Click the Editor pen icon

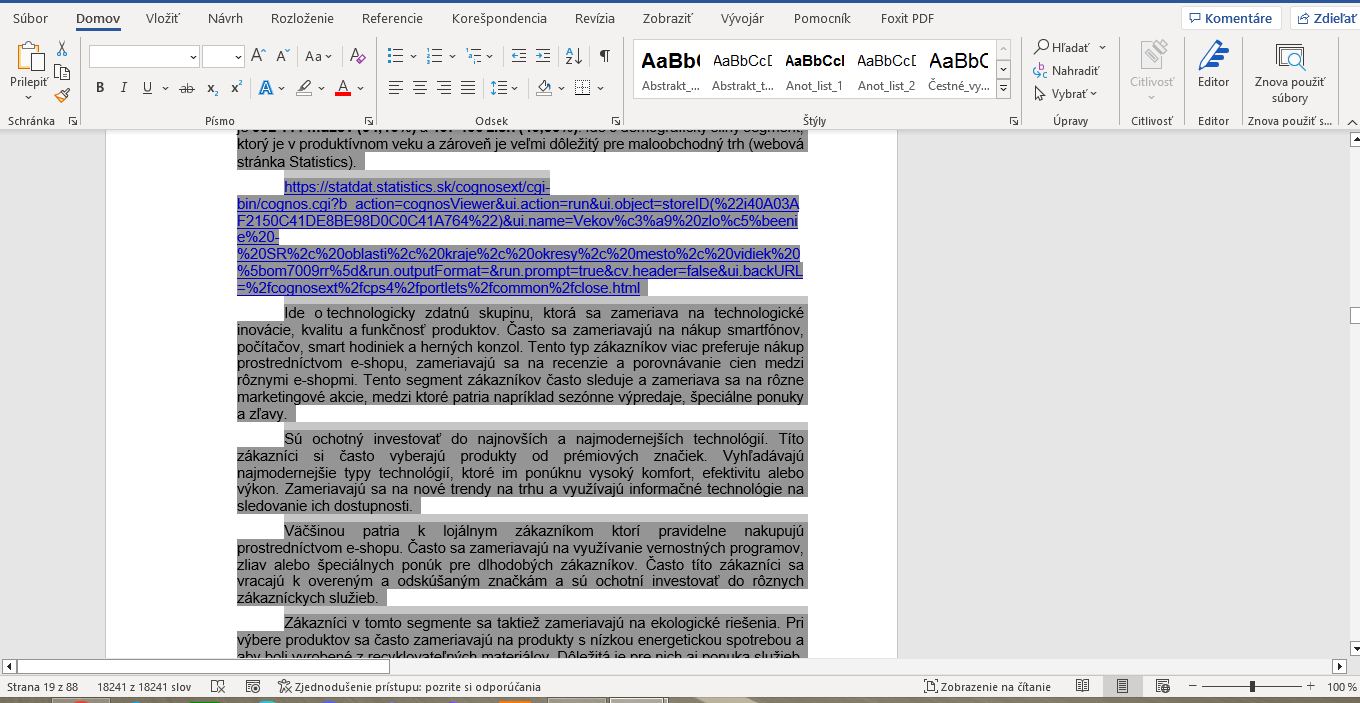(x=1213, y=56)
